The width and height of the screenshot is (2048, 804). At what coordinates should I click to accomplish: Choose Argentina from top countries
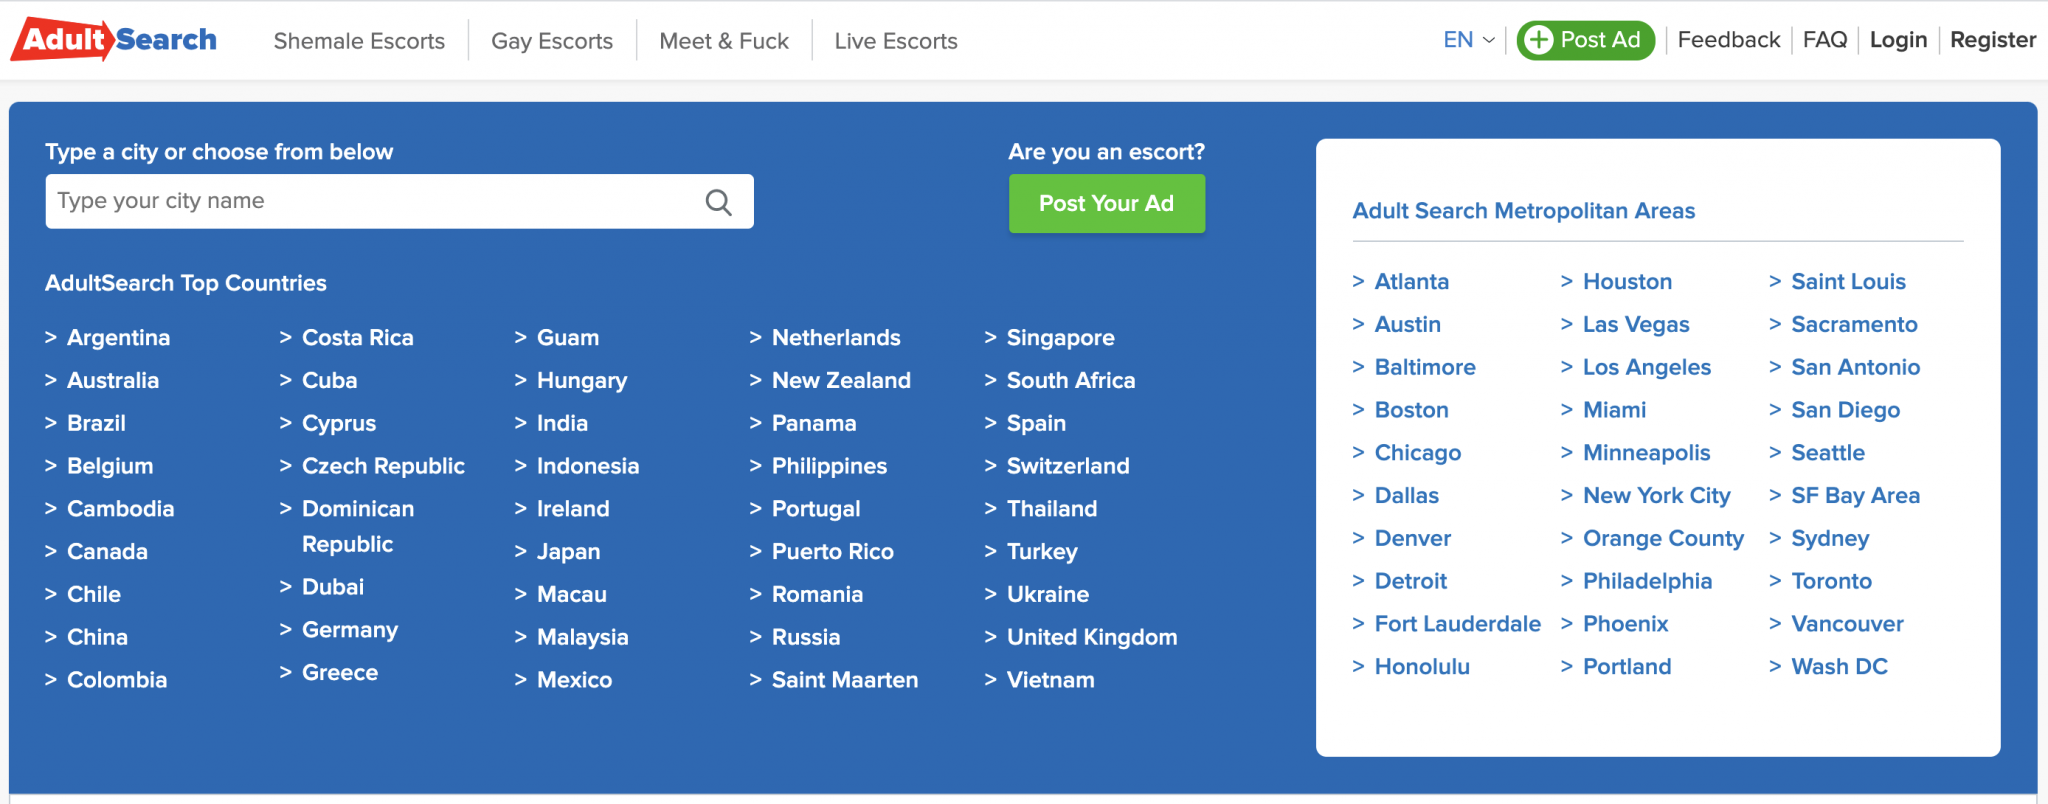(x=118, y=338)
